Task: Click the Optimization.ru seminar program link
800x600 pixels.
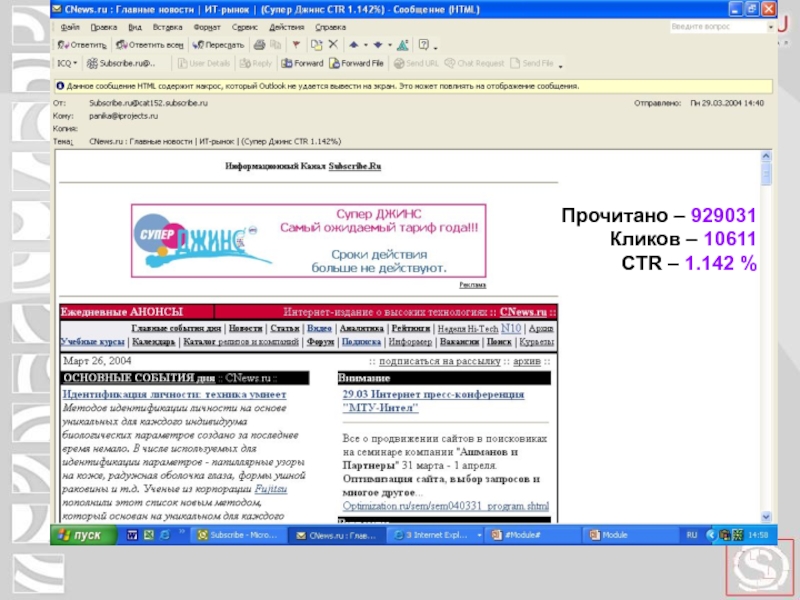Action: [x=445, y=506]
